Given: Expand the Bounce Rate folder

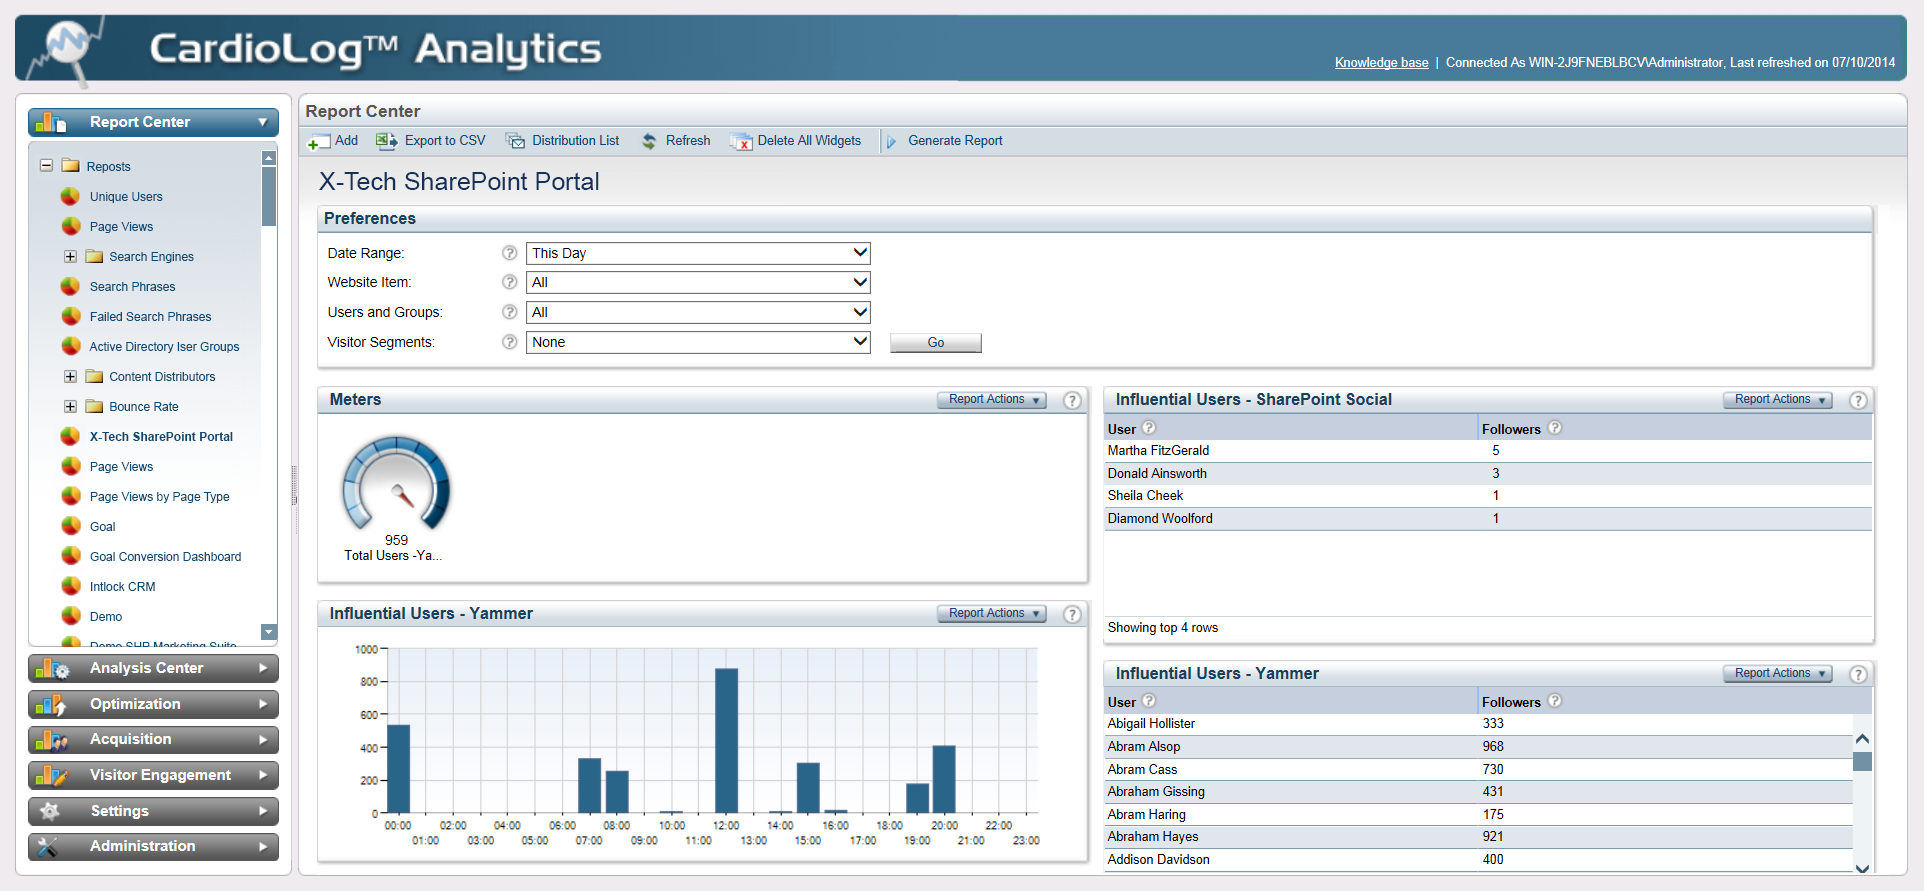Looking at the screenshot, I should click(70, 406).
